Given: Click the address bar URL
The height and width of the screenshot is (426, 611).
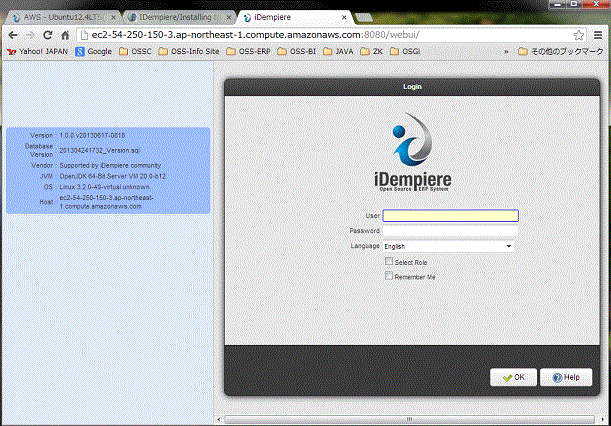Looking at the screenshot, I should click(255, 35).
